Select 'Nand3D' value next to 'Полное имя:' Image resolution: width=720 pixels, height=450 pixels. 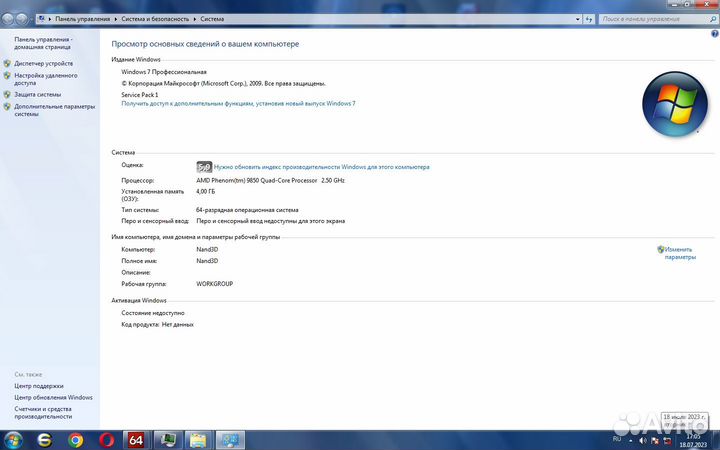tap(207, 261)
